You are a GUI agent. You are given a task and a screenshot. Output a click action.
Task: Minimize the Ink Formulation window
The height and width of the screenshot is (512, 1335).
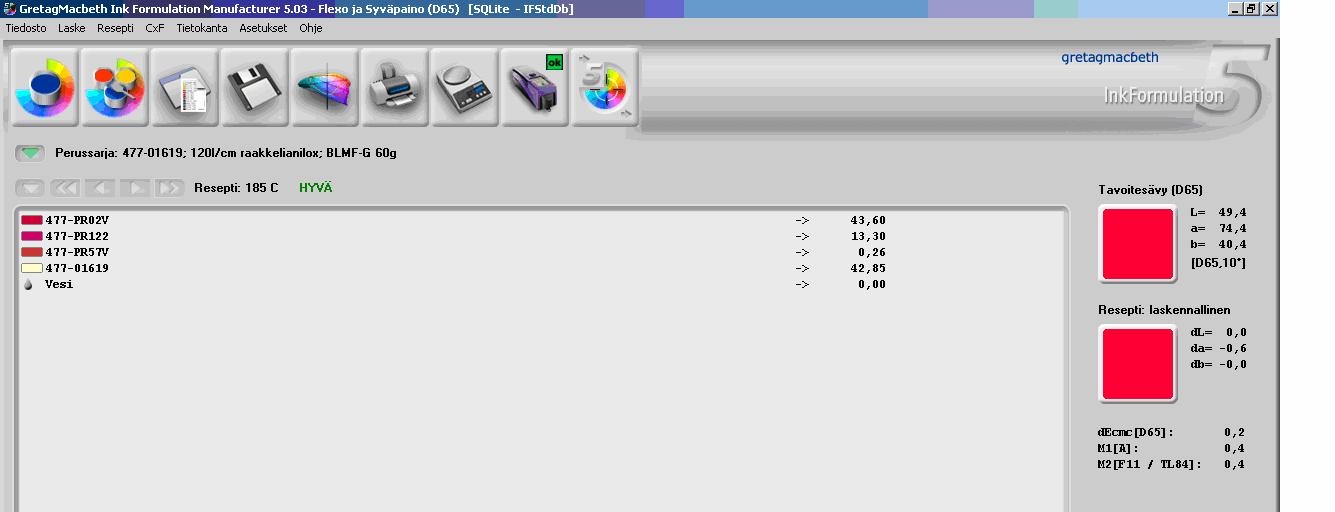tap(1235, 8)
